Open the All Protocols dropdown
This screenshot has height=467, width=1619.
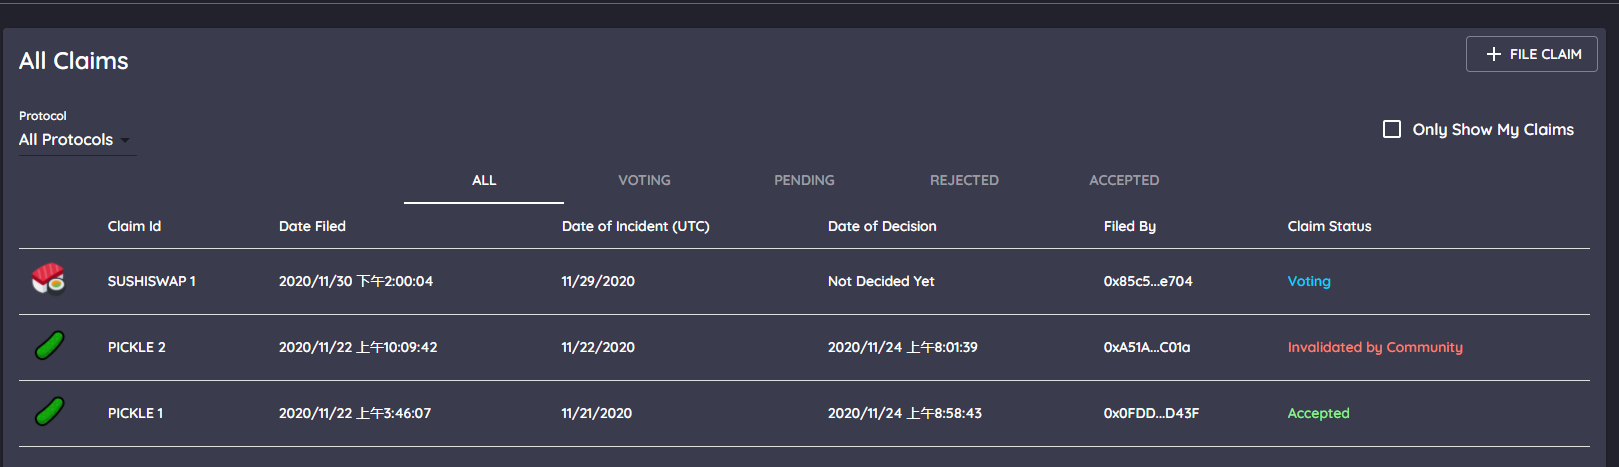(66, 140)
